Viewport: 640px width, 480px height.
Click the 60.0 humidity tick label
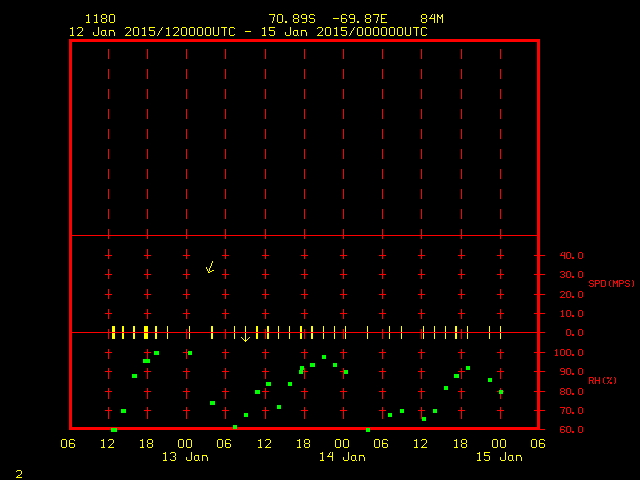570,430
